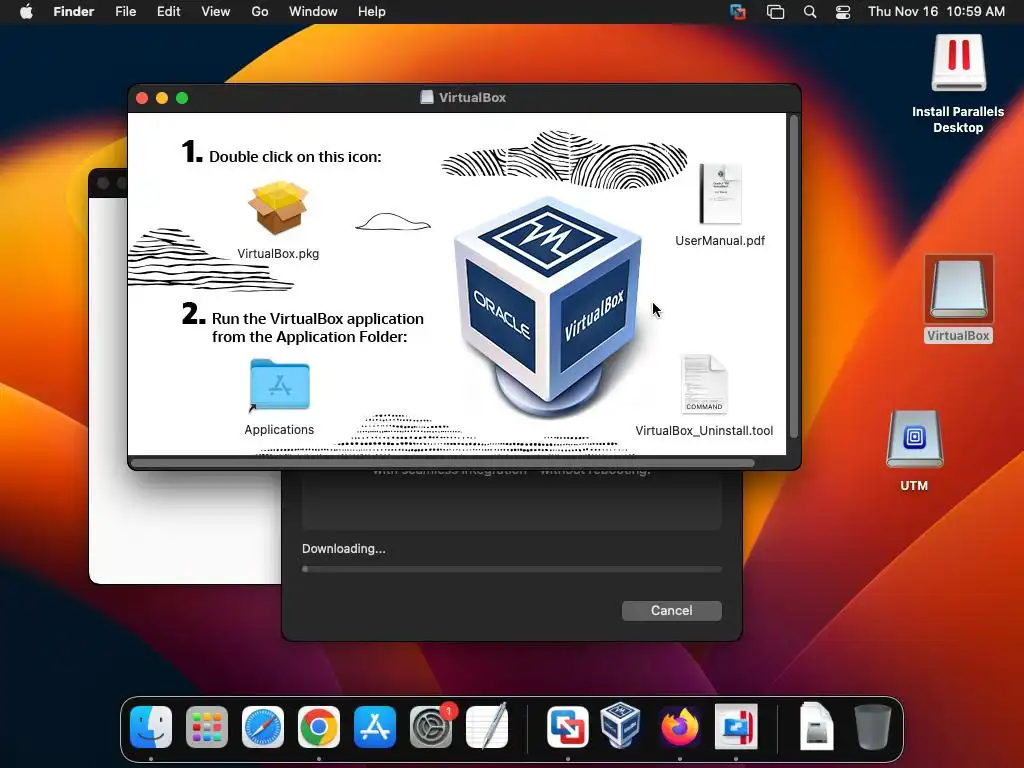Open the Finder menu

click(x=74, y=12)
